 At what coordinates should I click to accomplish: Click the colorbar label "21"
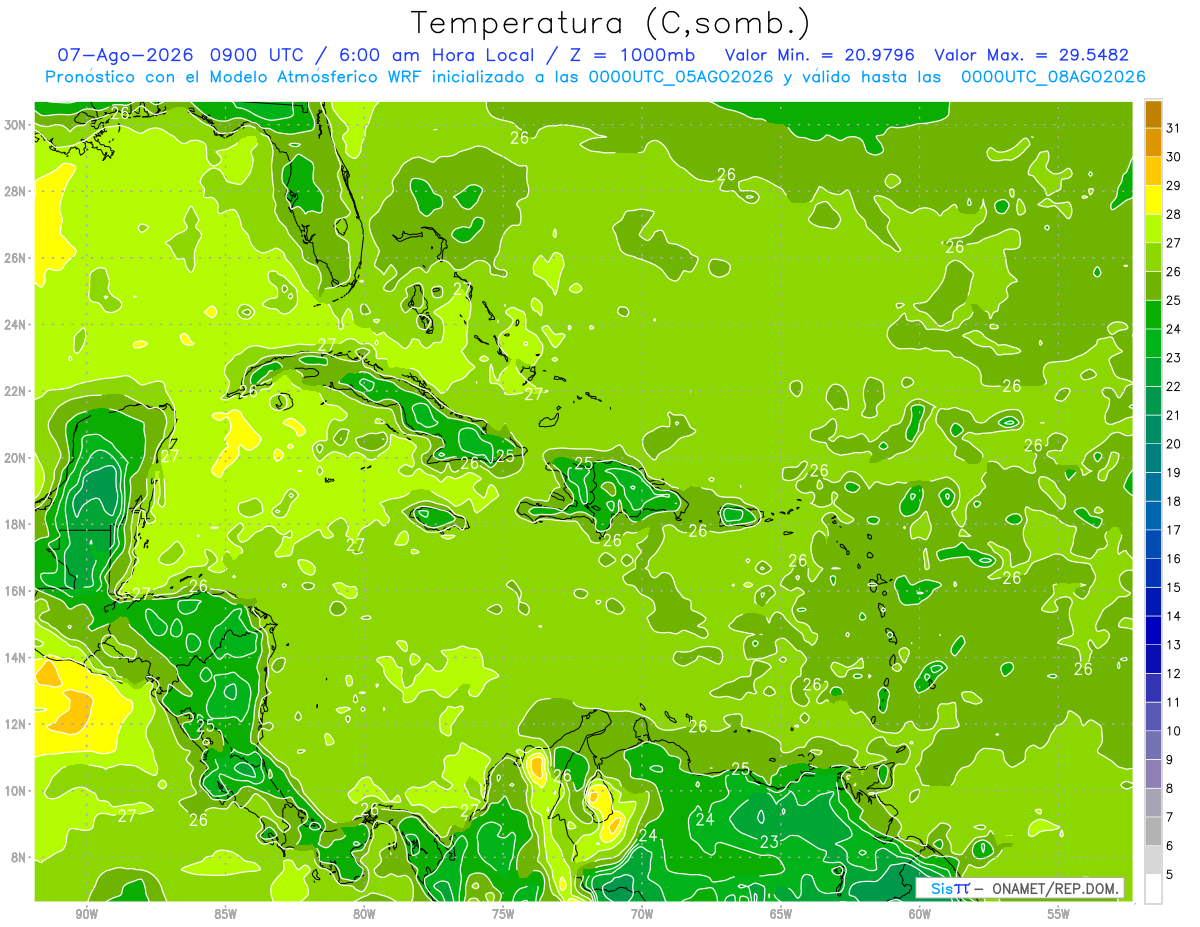[1173, 415]
